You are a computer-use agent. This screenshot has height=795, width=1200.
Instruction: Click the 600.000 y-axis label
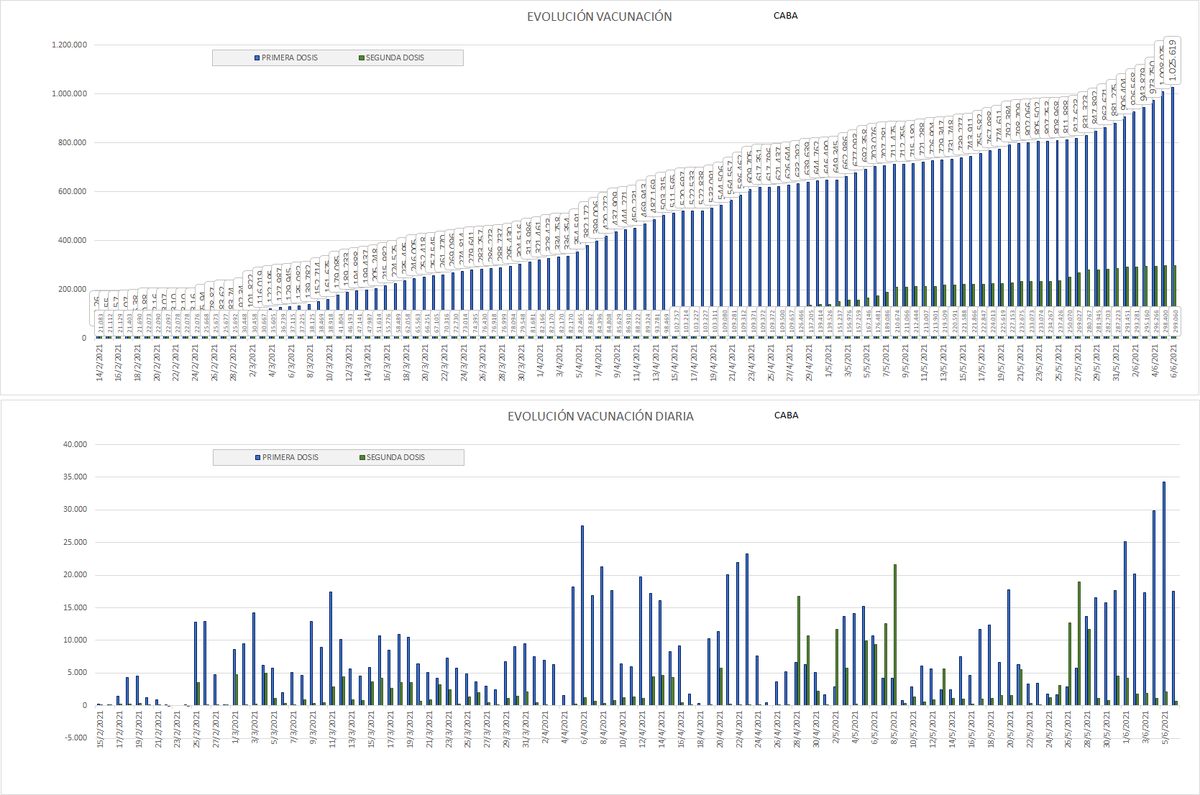[74, 192]
